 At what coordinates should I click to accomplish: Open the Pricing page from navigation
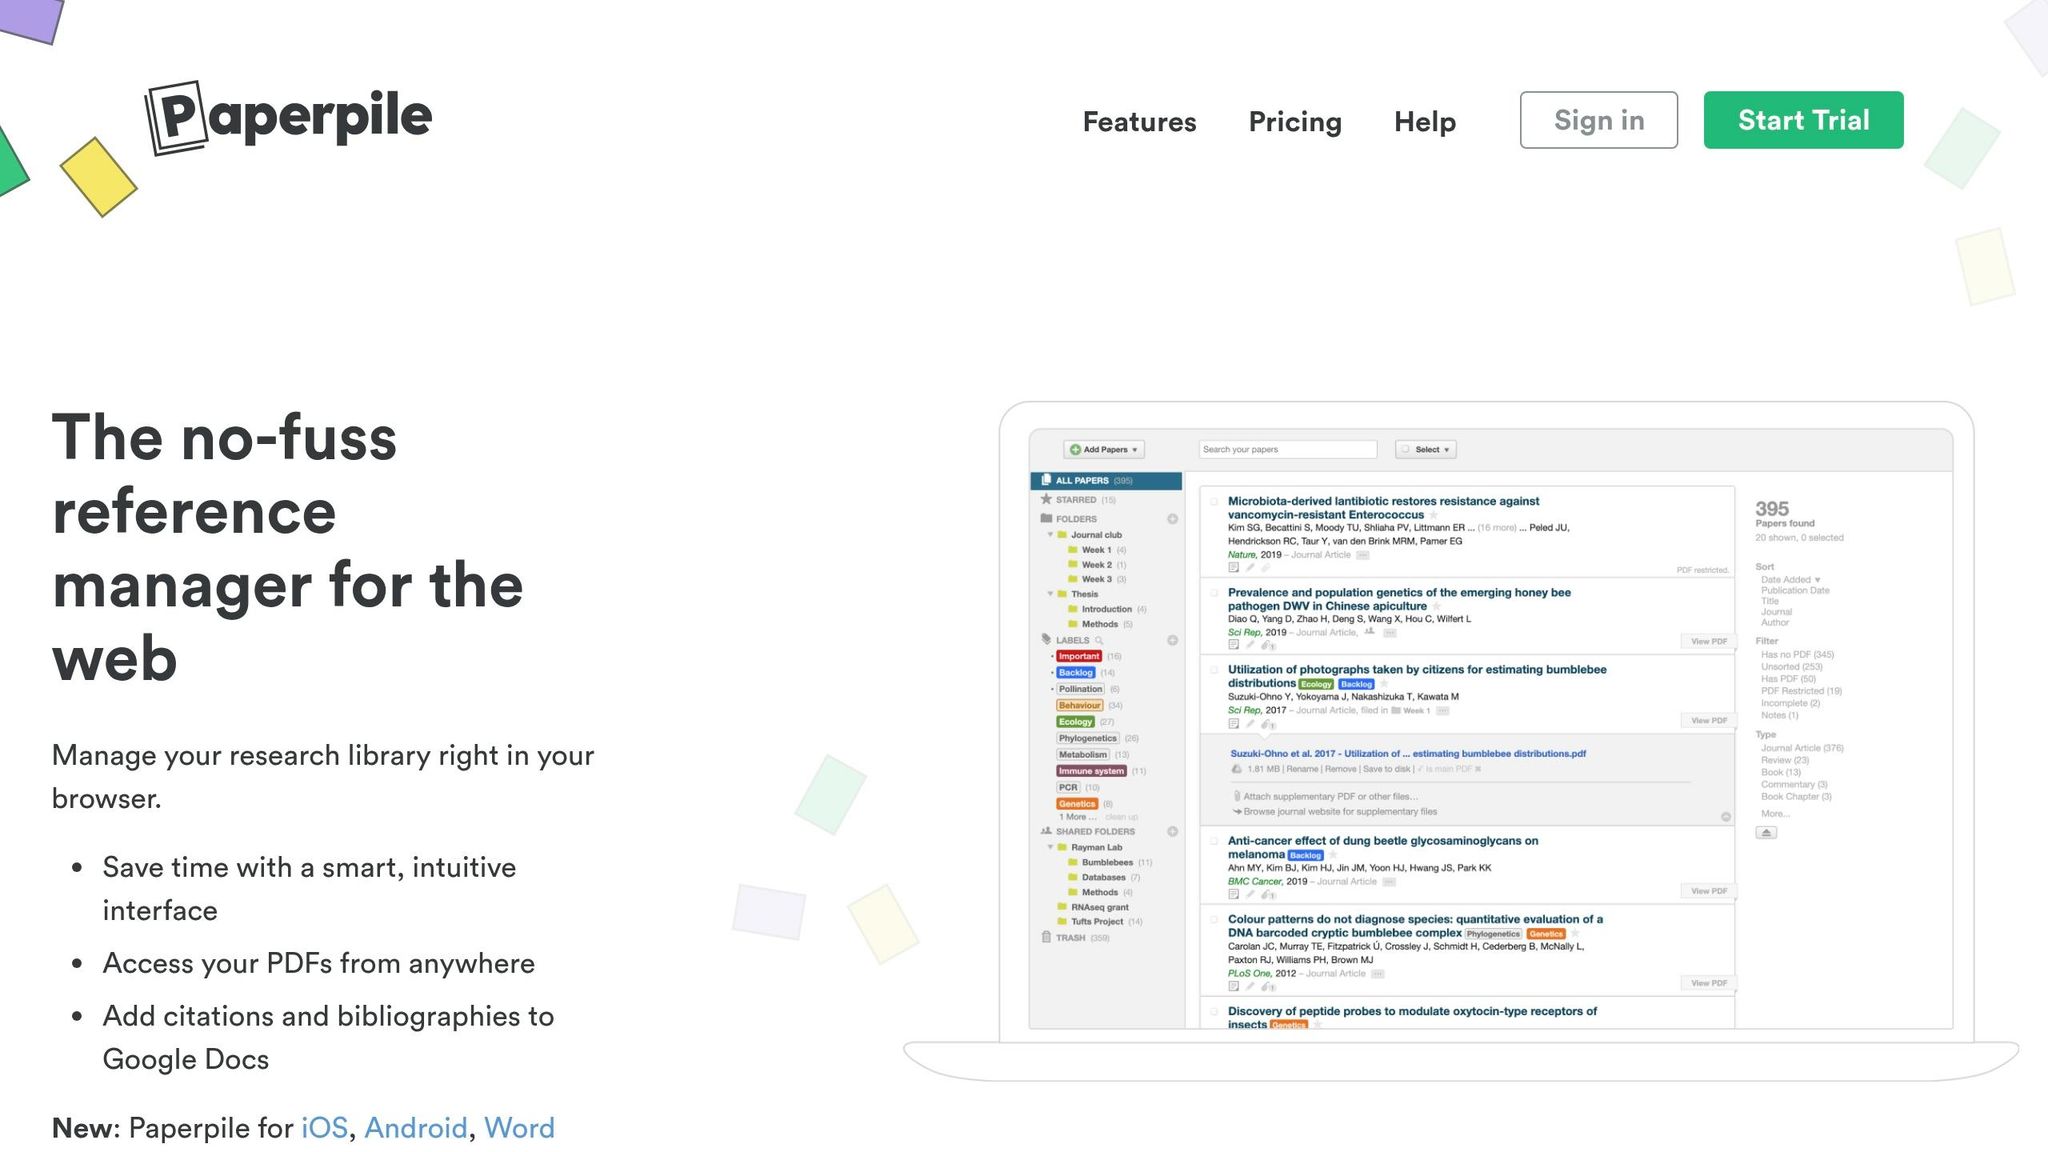[1294, 122]
